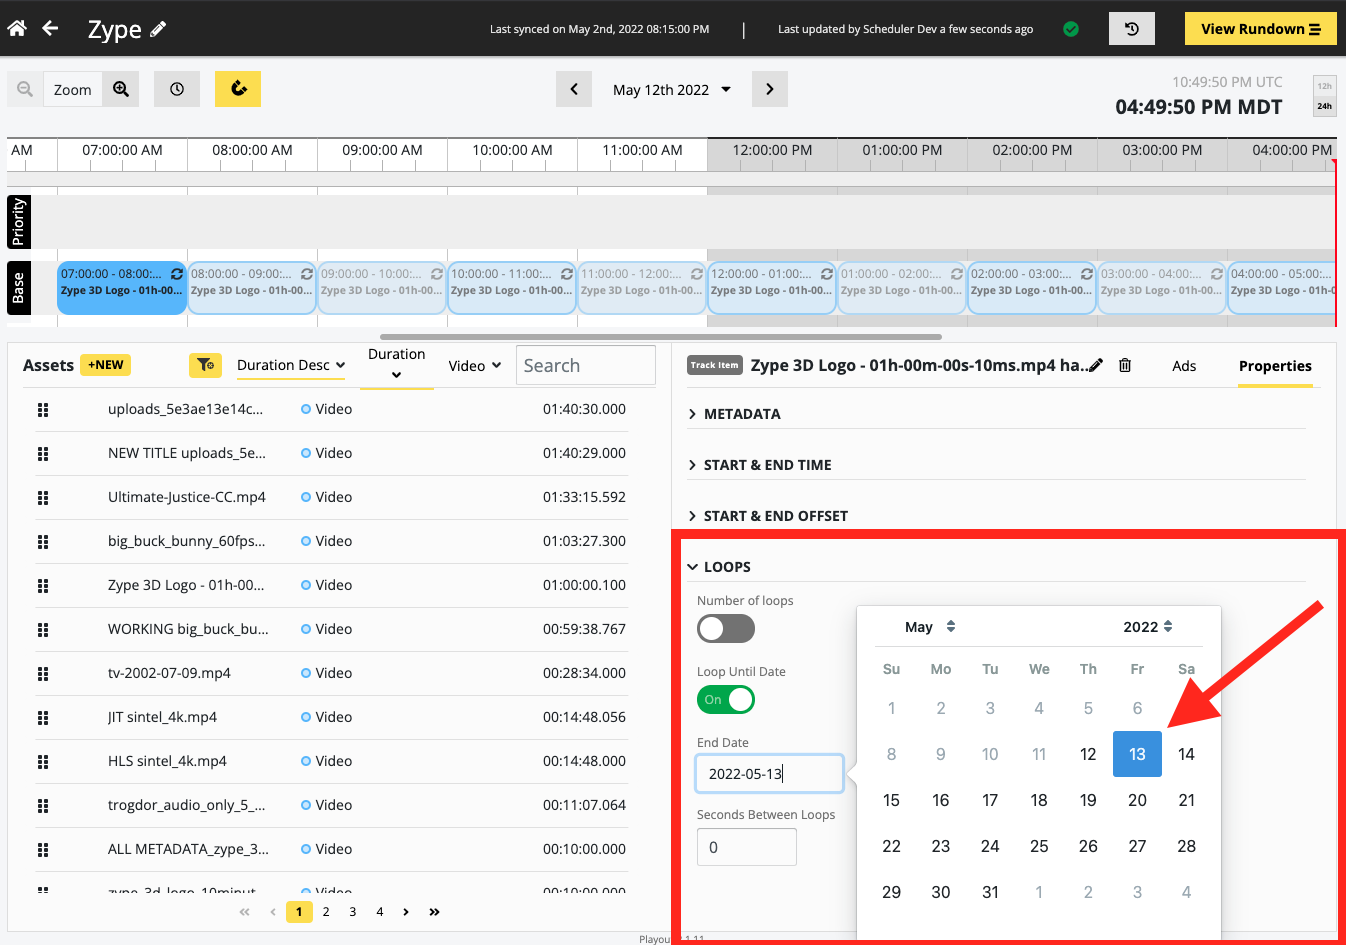
Task: Open the May 12th 2022 date dropdown
Action: pyautogui.click(x=672, y=89)
